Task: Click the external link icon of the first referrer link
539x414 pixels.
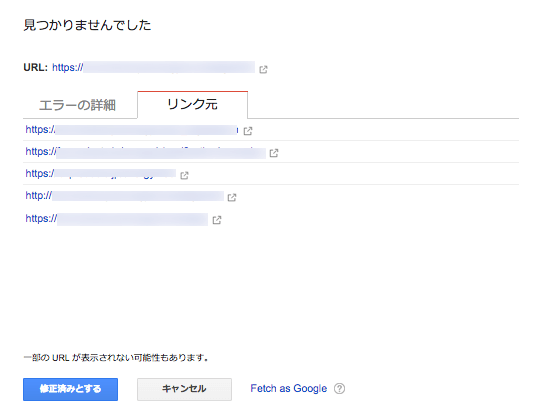Action: pos(248,131)
